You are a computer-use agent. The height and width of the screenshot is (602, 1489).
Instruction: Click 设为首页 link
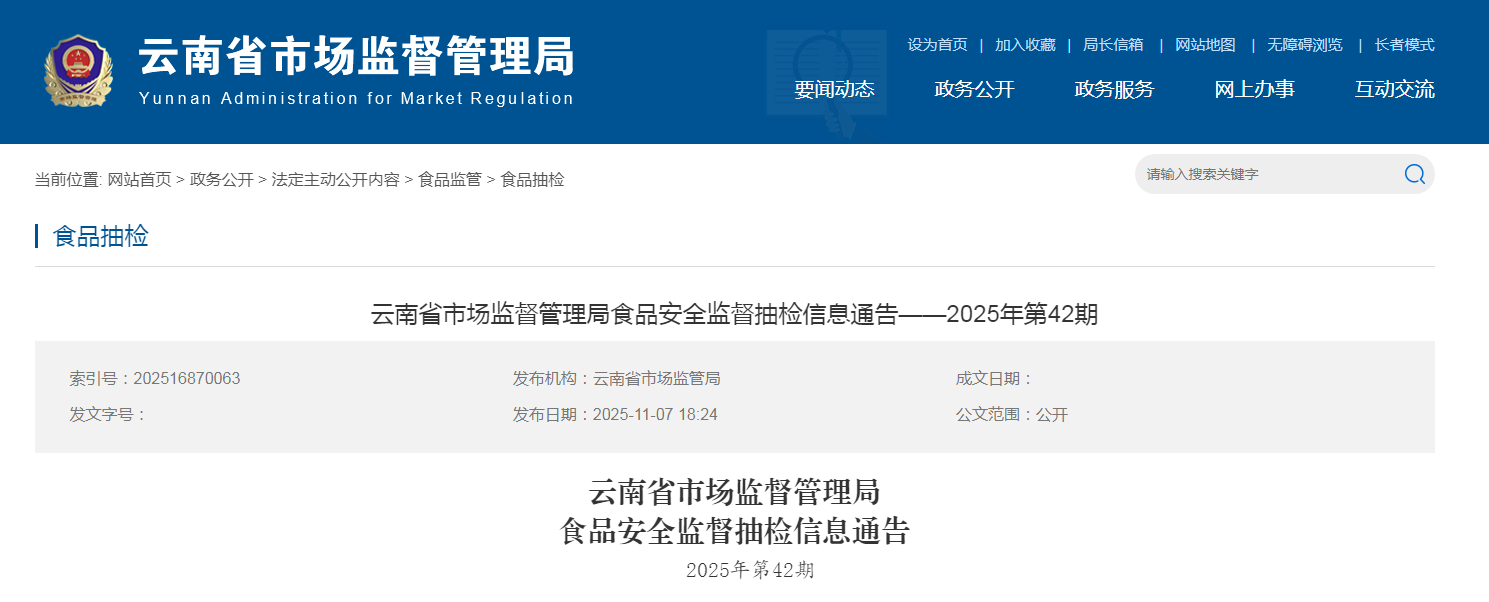click(937, 45)
